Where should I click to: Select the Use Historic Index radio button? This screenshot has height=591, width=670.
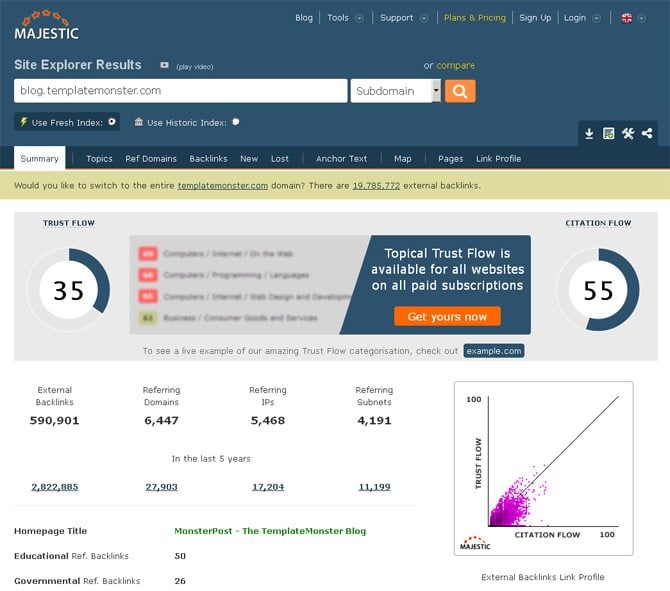(236, 122)
